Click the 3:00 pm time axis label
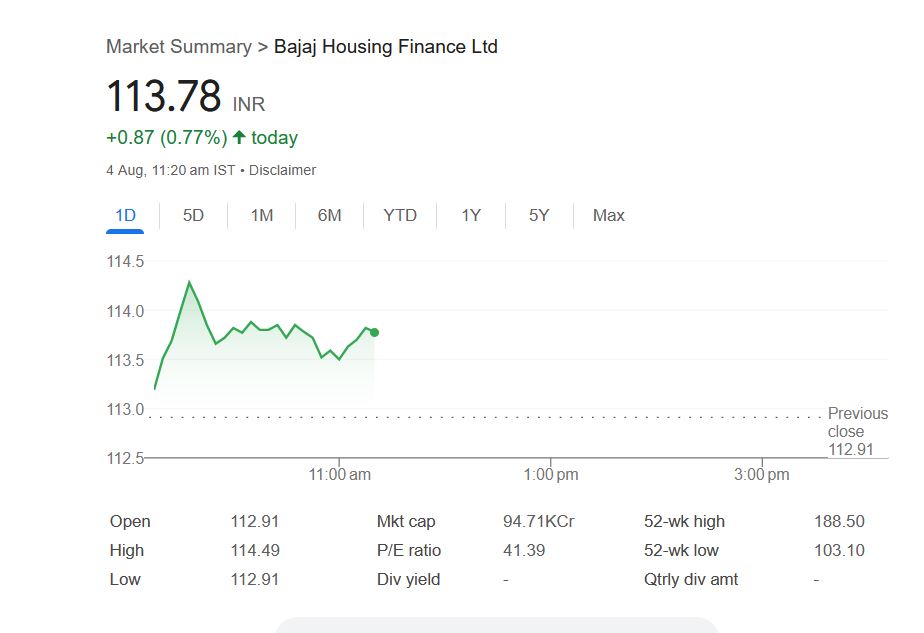Viewport: 924px width, 633px height. (x=762, y=475)
